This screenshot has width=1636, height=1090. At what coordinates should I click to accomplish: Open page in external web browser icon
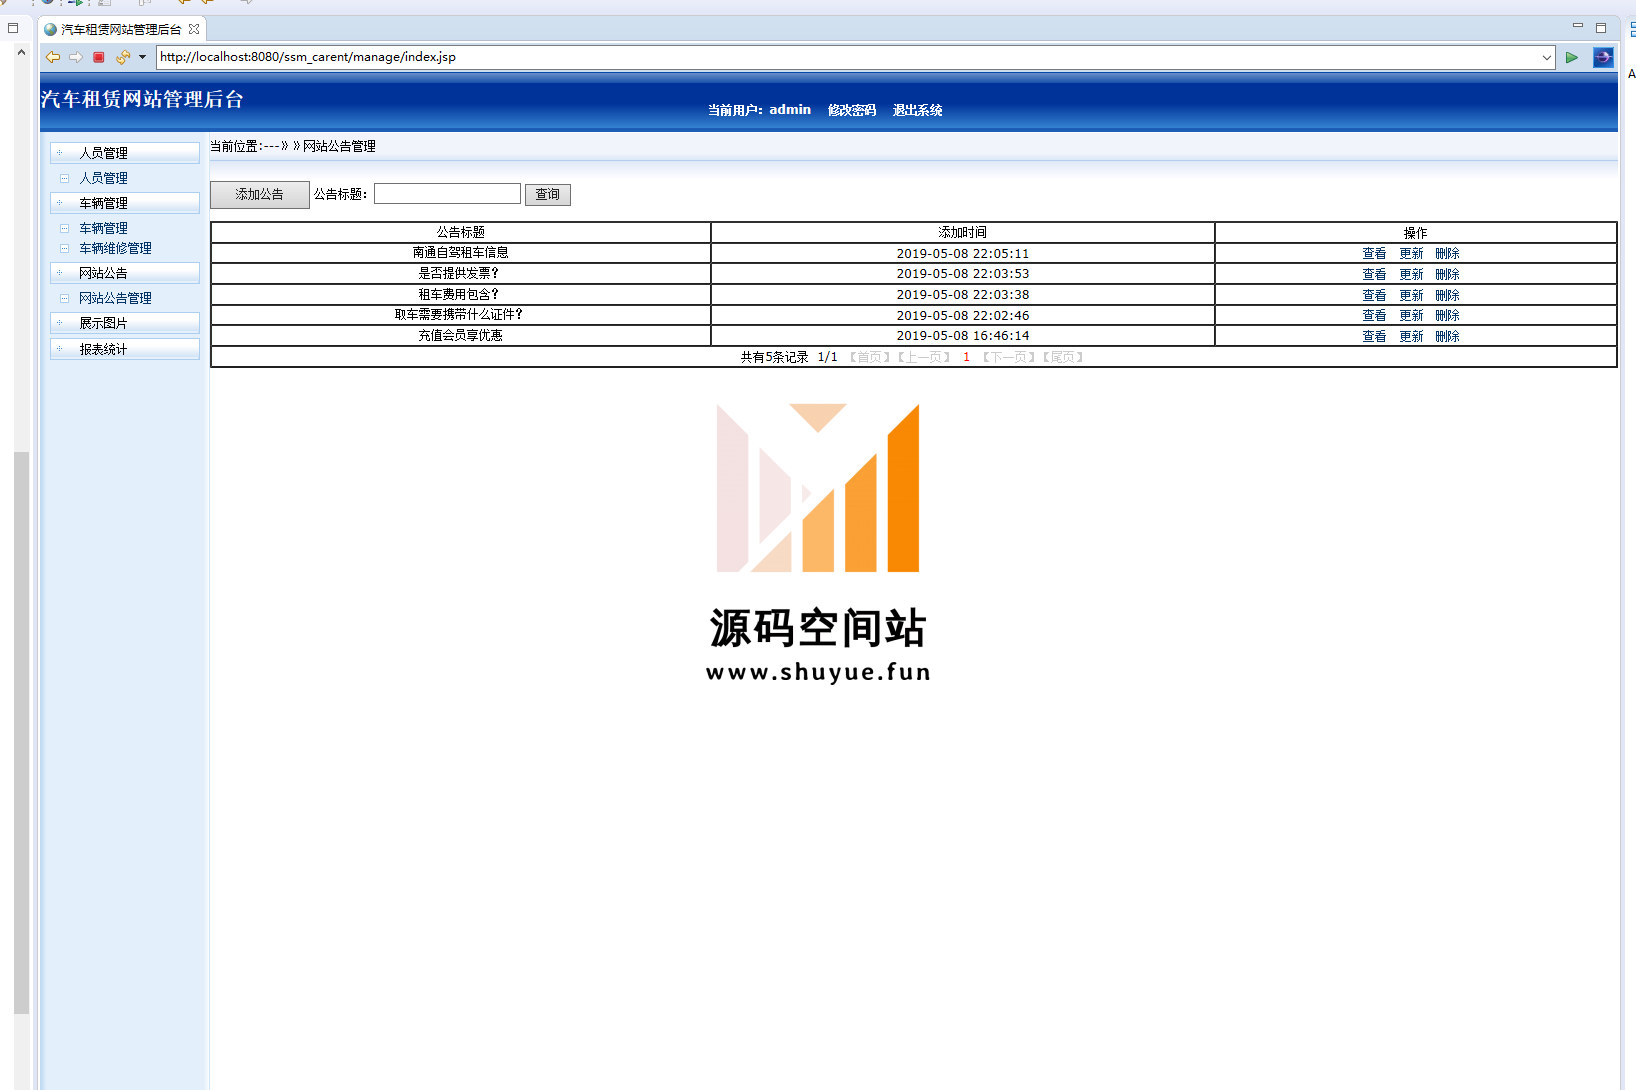1603,57
